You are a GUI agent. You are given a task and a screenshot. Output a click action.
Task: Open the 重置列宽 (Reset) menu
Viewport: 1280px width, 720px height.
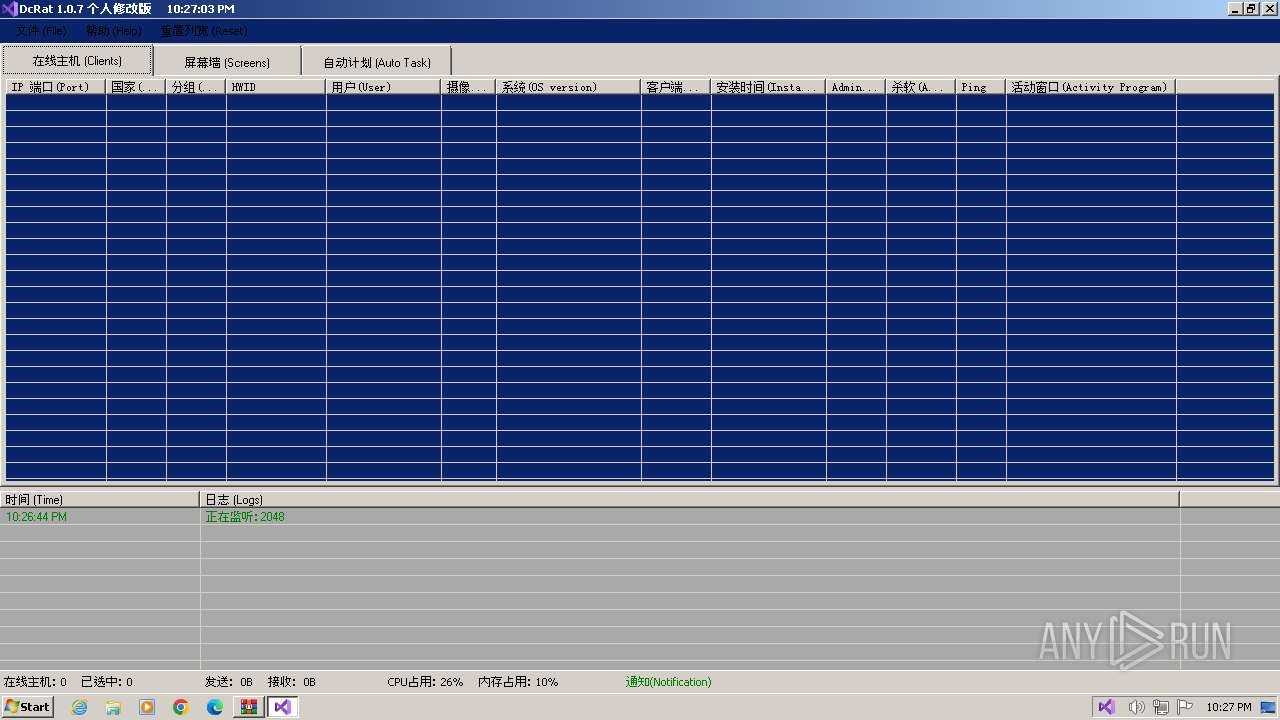(x=204, y=31)
